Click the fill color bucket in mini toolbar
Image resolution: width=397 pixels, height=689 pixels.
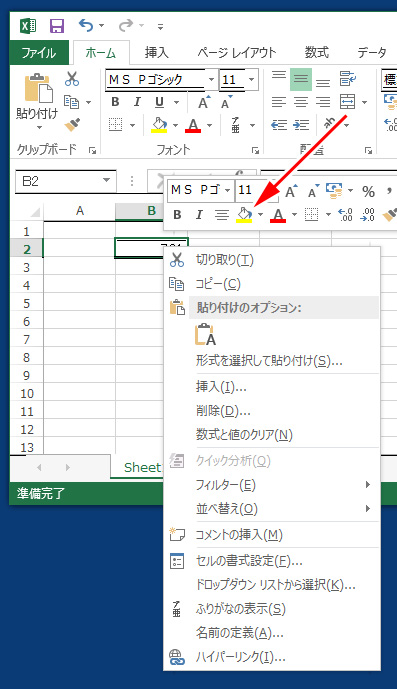pyautogui.click(x=244, y=214)
